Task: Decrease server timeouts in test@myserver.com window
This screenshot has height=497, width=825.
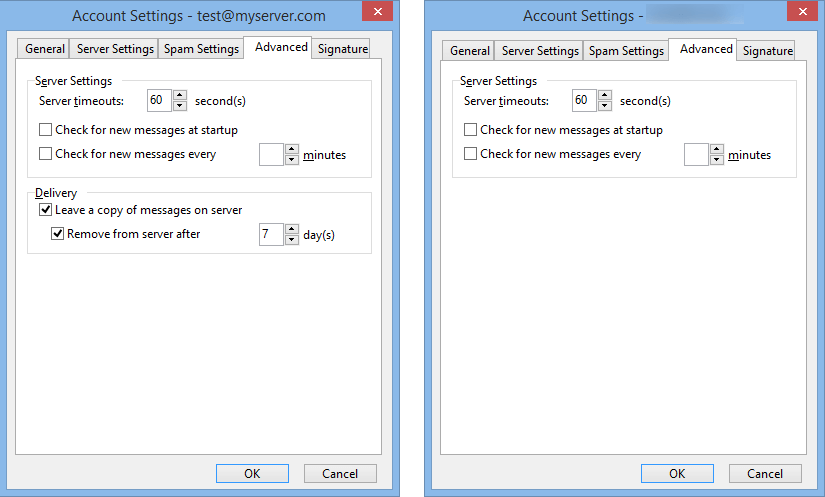Action: coord(180,106)
